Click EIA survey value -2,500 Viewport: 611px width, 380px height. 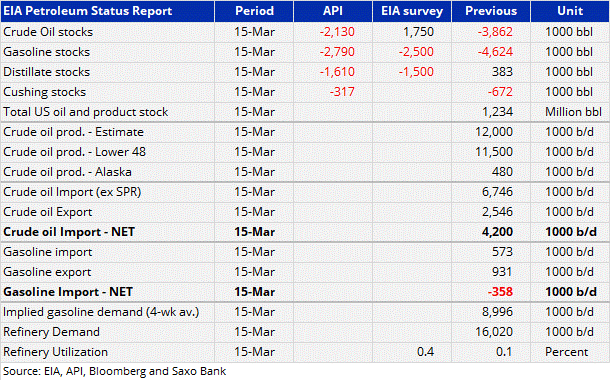point(416,52)
